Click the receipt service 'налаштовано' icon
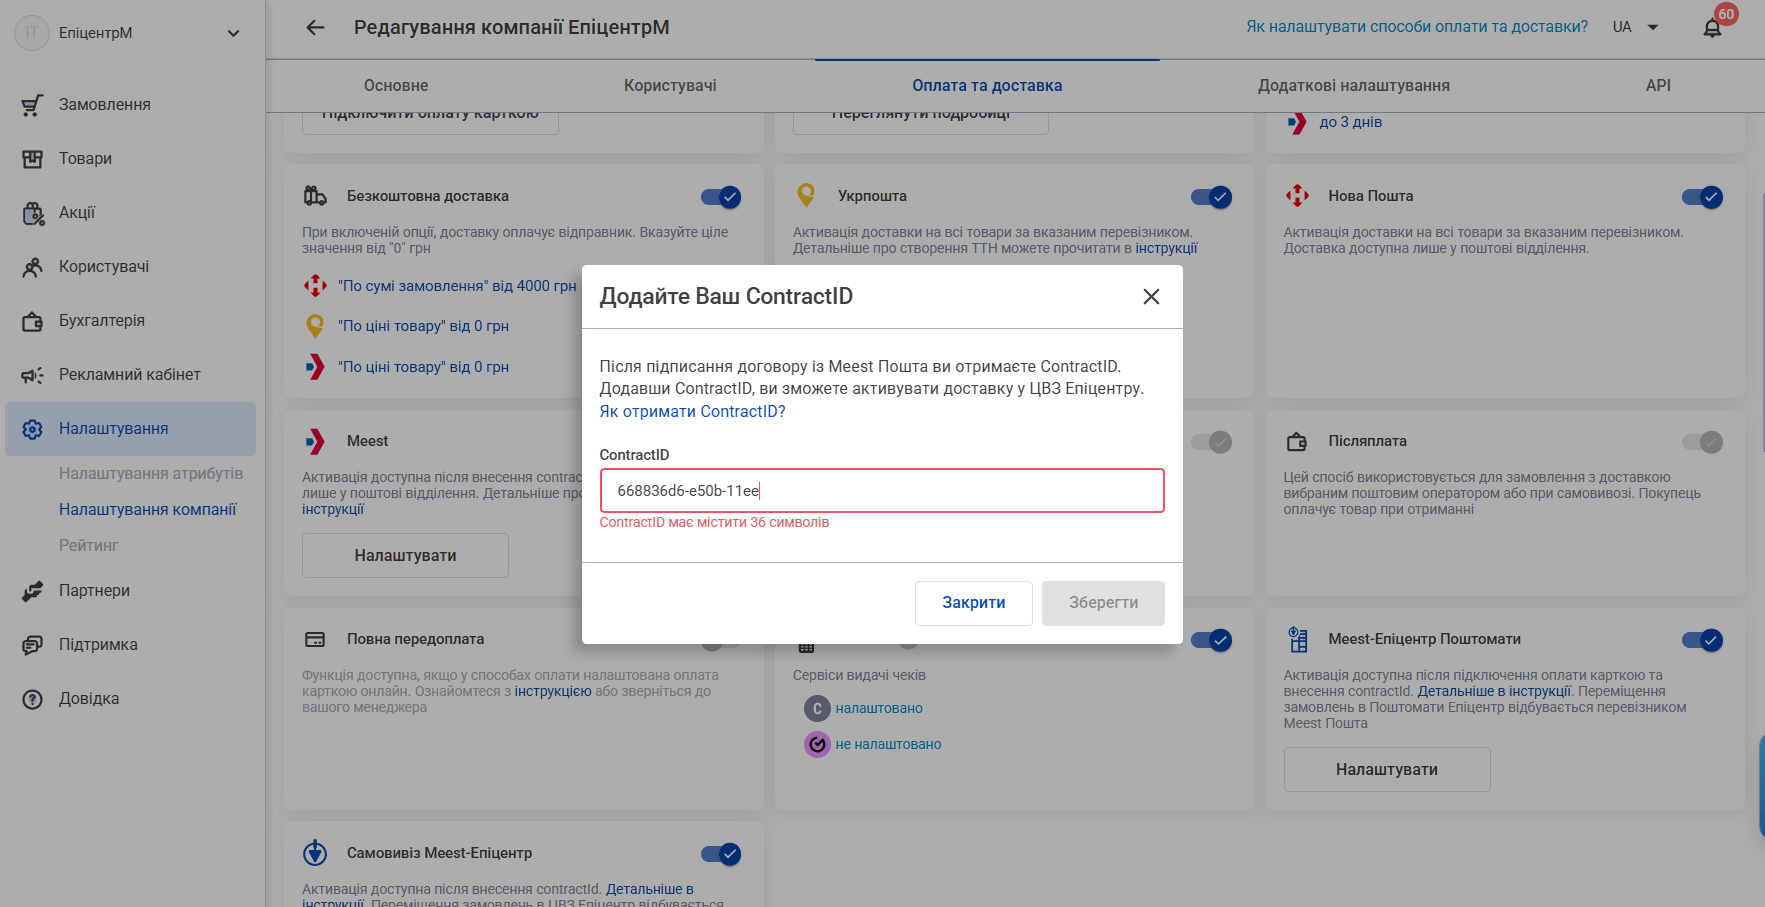 tap(817, 708)
